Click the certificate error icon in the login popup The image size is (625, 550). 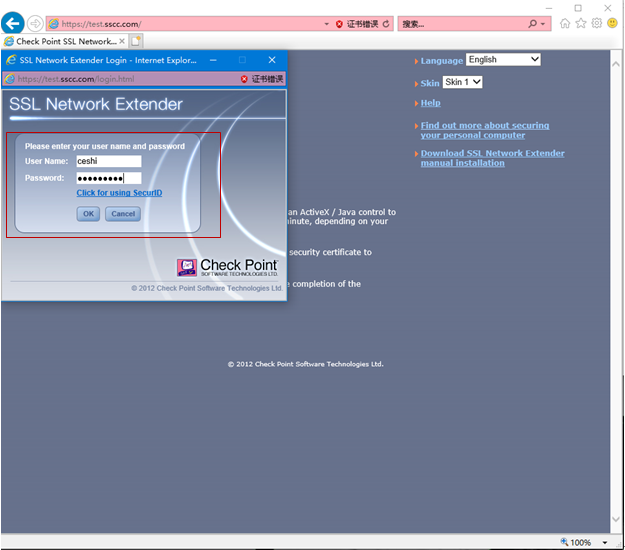244,79
